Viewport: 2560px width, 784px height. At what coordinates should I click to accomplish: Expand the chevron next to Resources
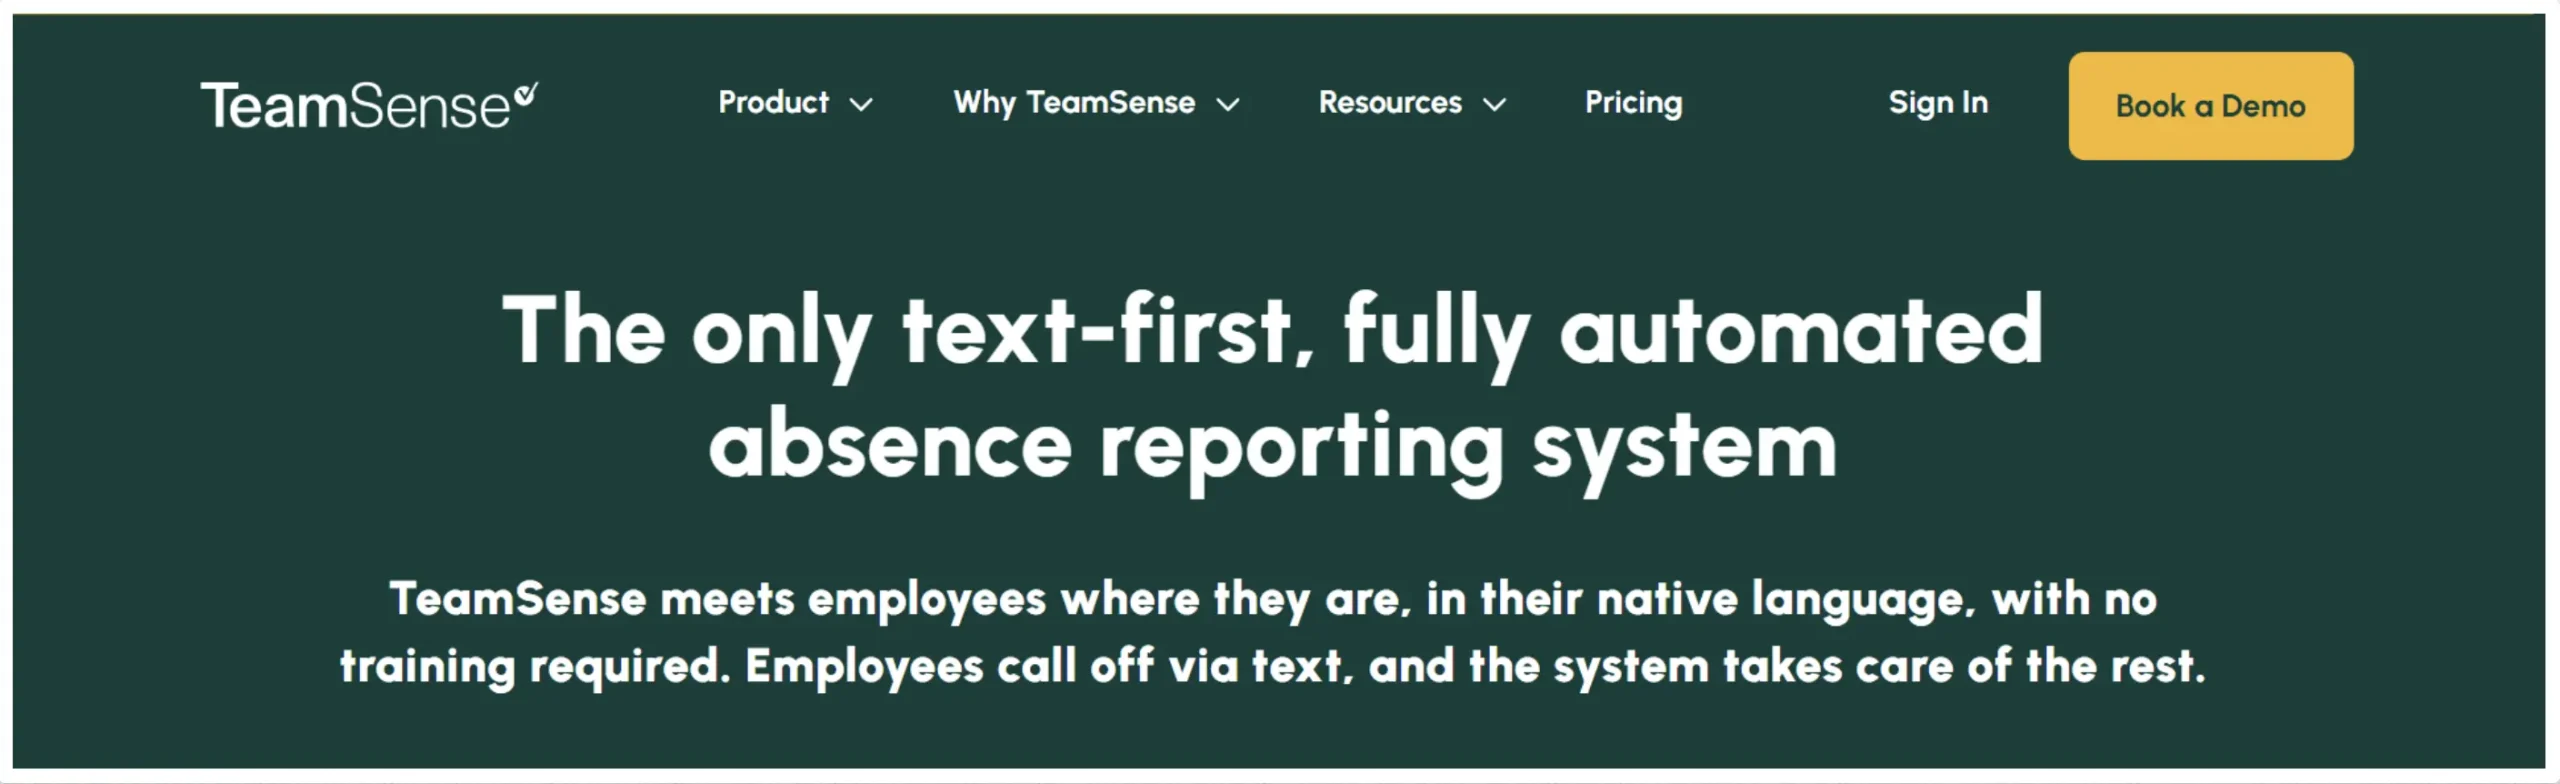(x=1494, y=104)
